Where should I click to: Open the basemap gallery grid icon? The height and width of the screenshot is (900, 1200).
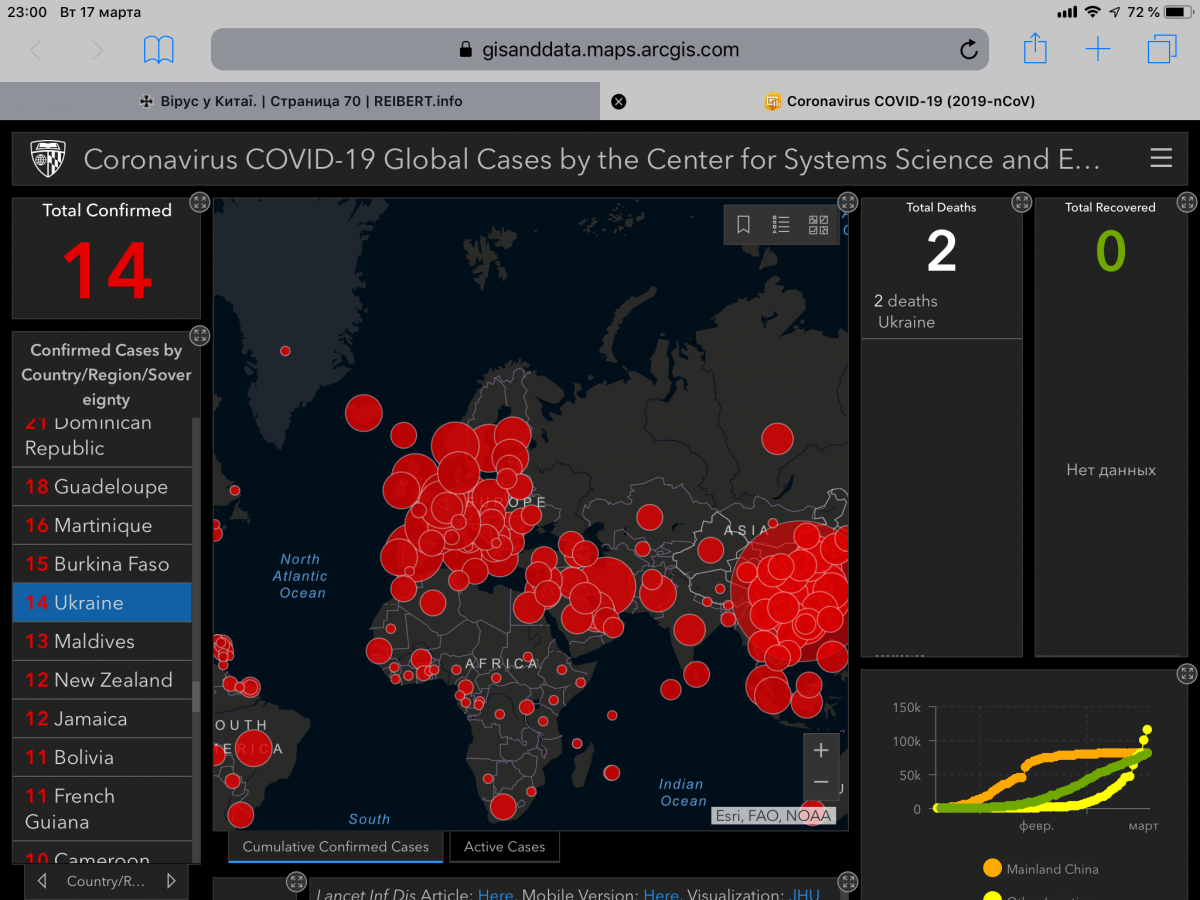pyautogui.click(x=818, y=225)
